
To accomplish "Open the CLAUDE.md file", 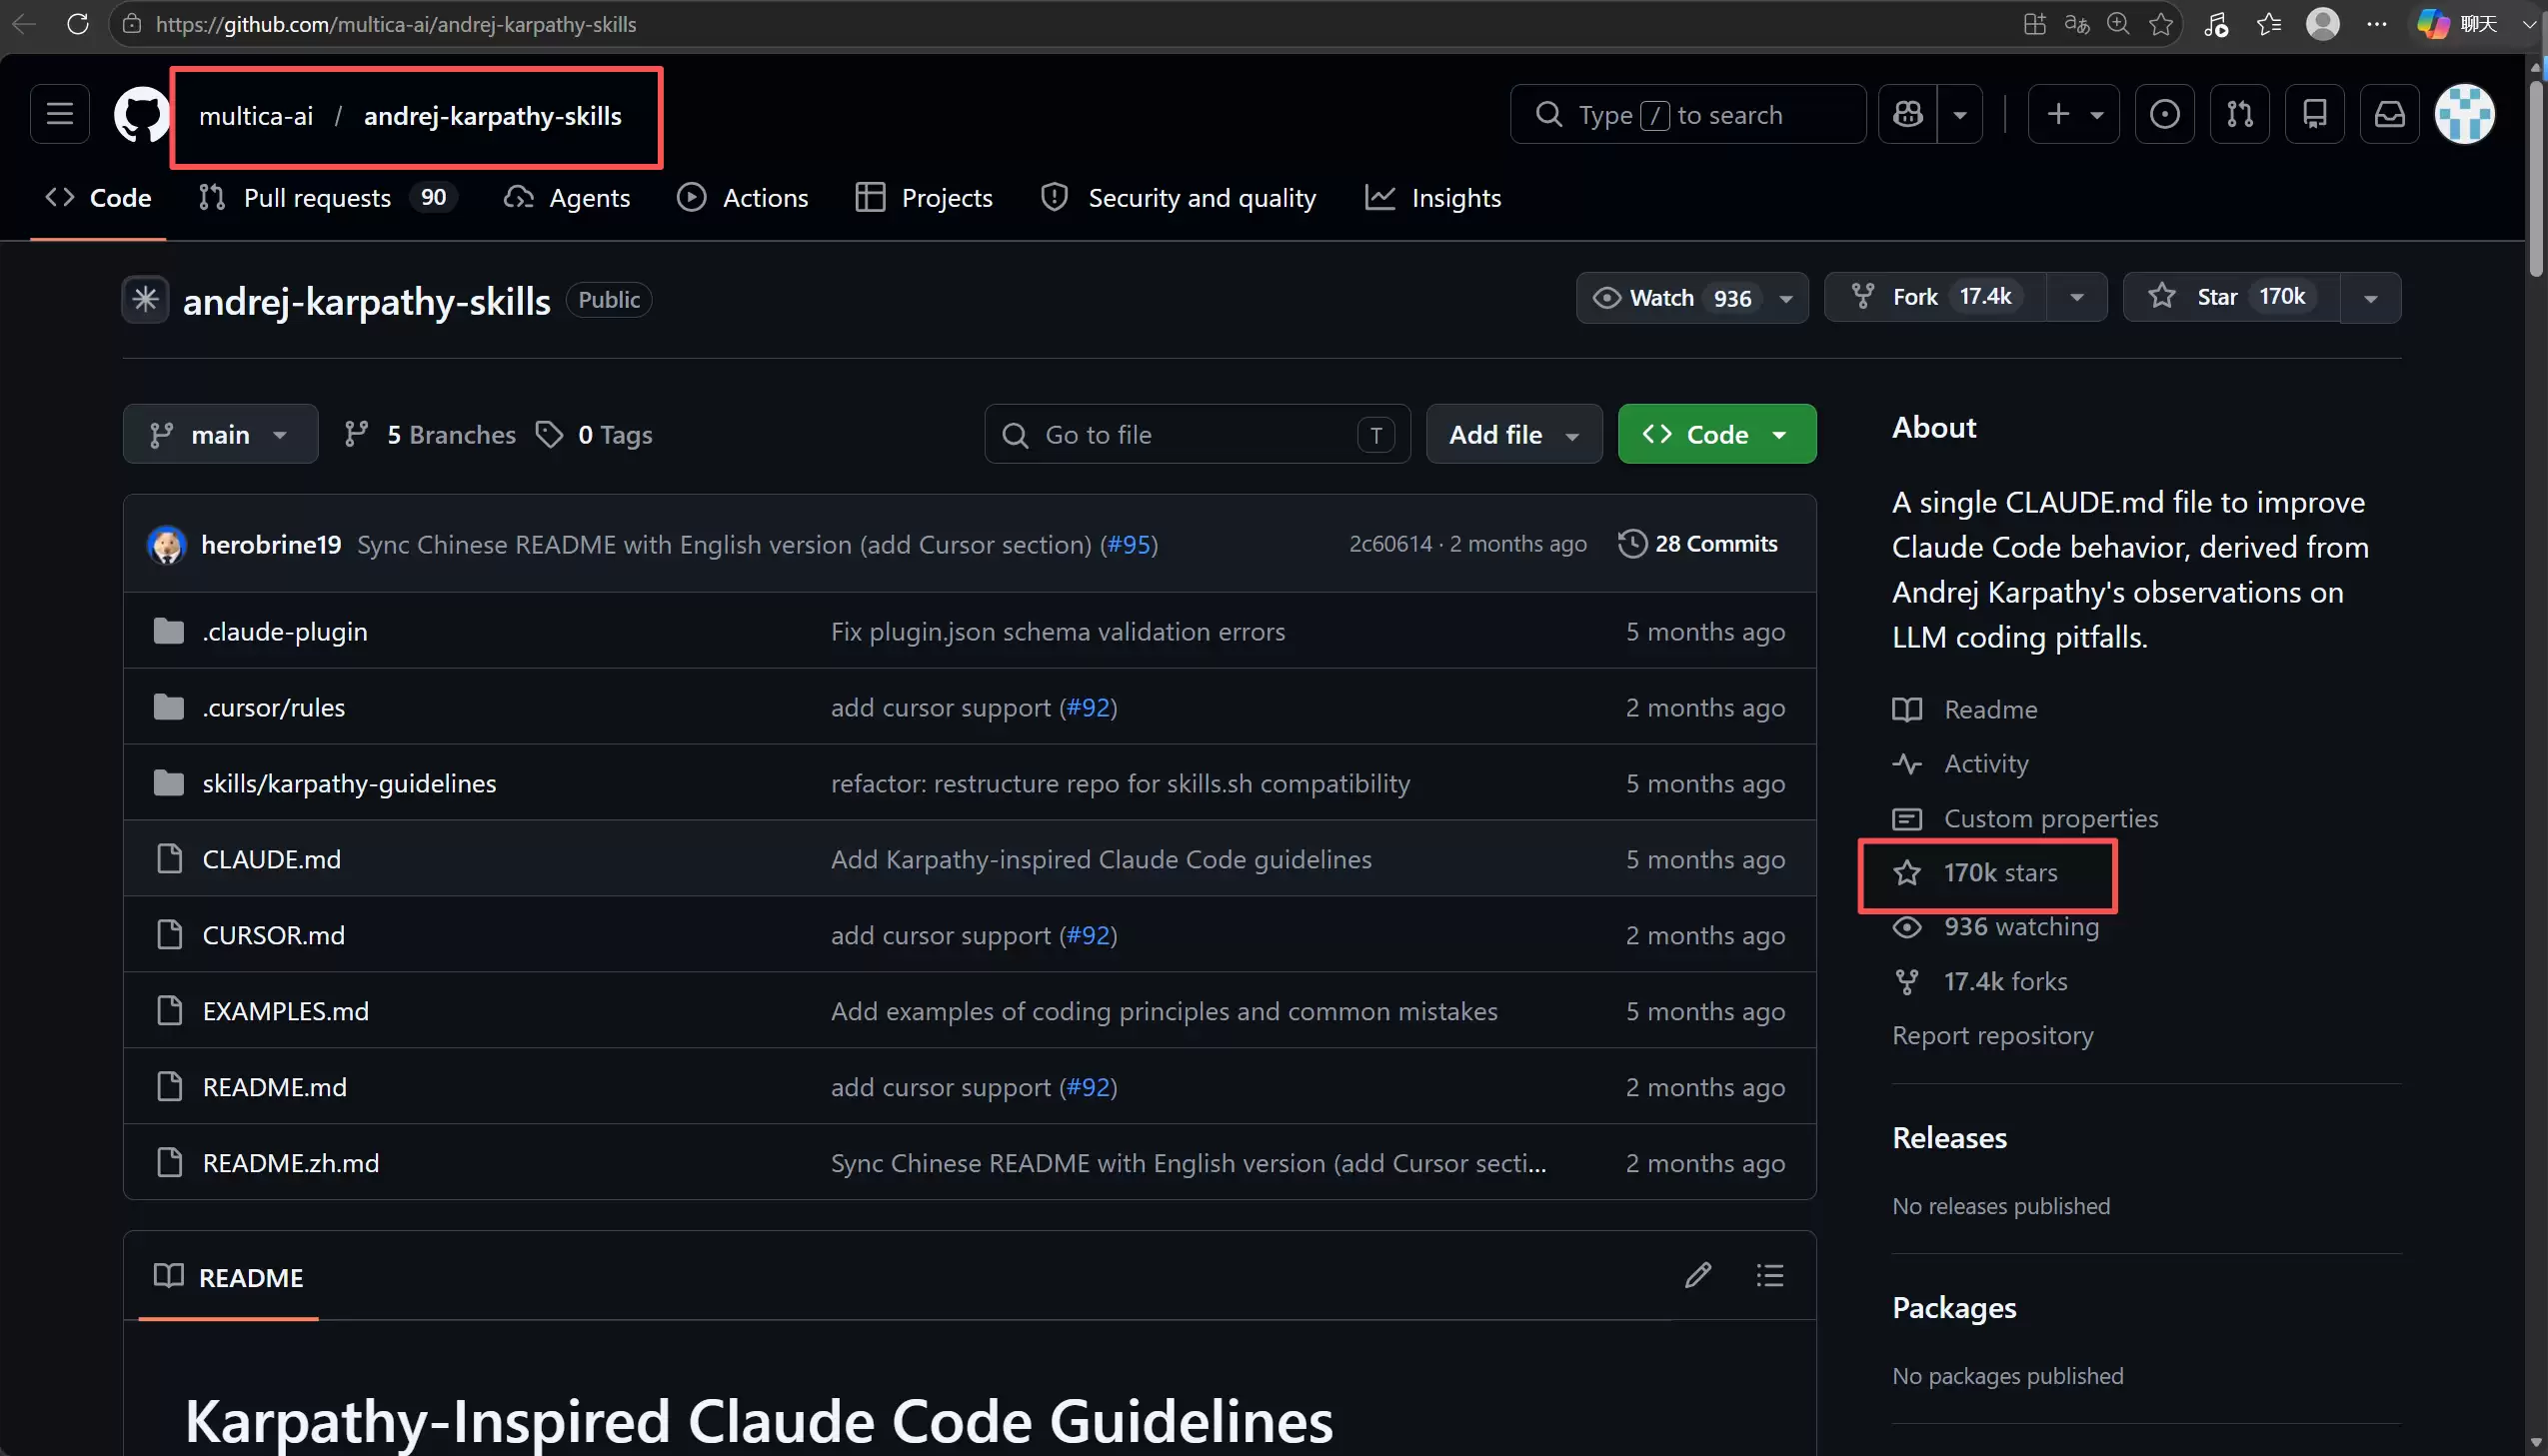I will click(x=272, y=860).
